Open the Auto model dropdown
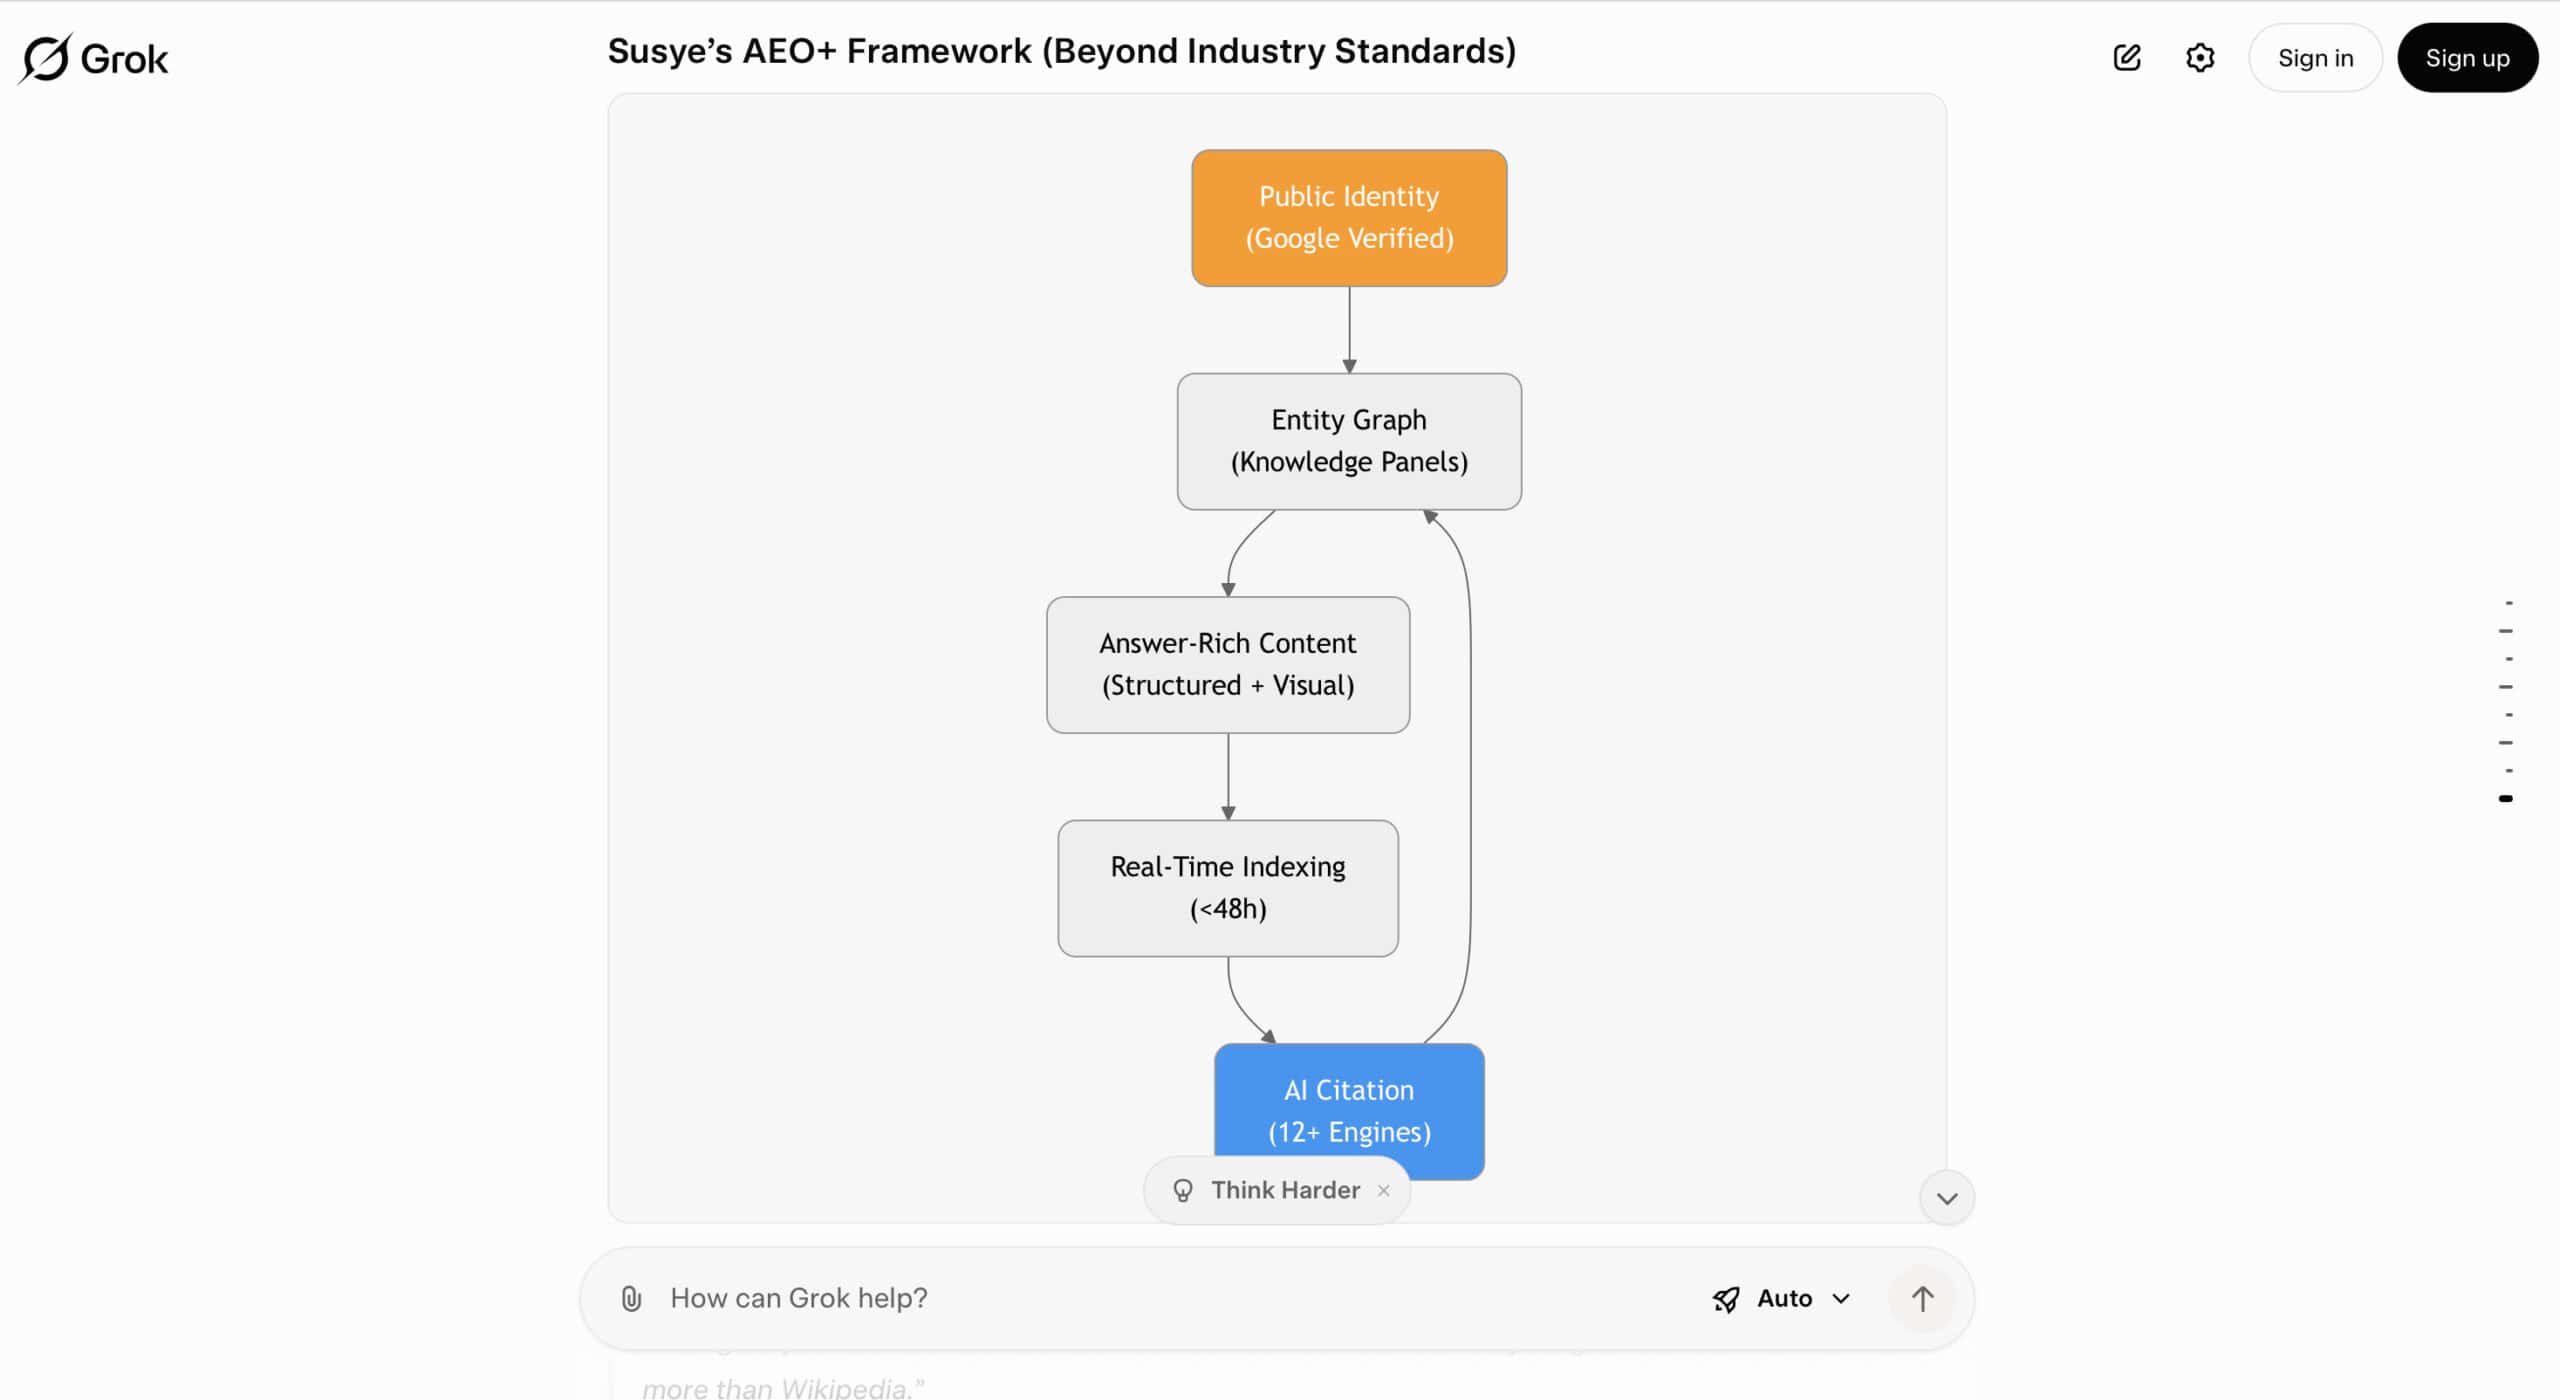The image size is (2560, 1400). click(x=1803, y=1298)
